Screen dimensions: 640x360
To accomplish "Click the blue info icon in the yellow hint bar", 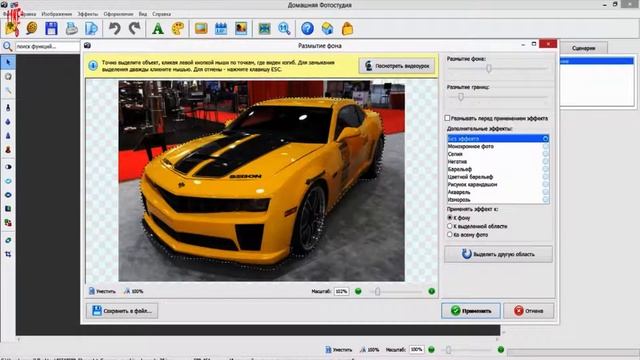I will (x=93, y=66).
